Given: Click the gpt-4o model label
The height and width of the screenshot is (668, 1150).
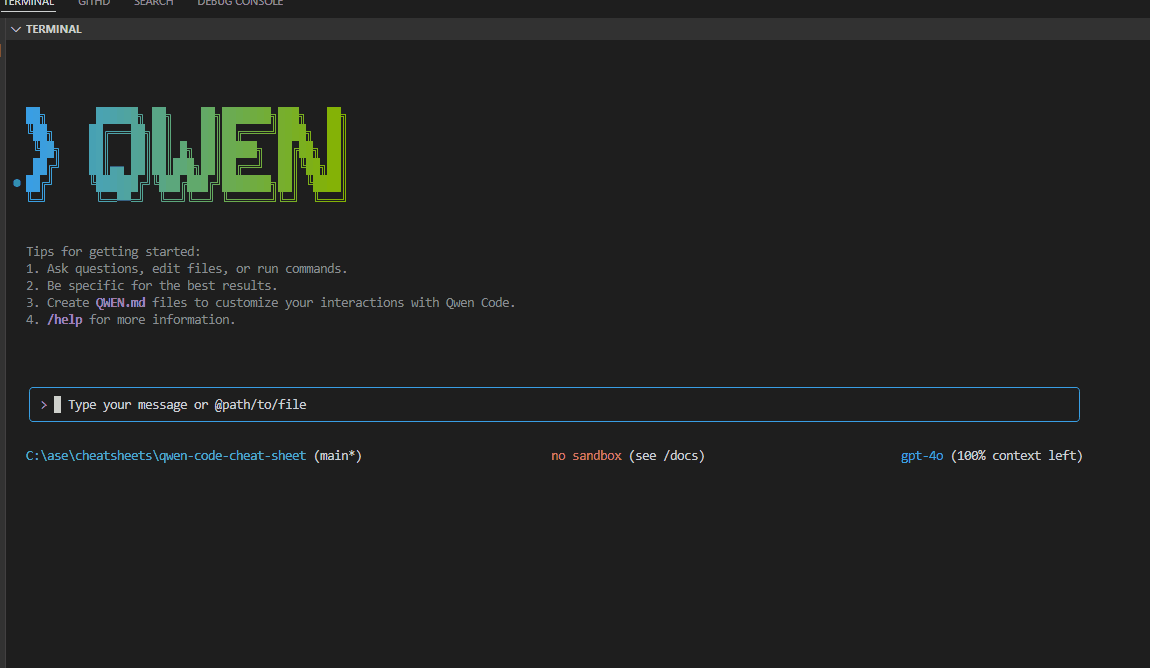Looking at the screenshot, I should click(x=922, y=455).
